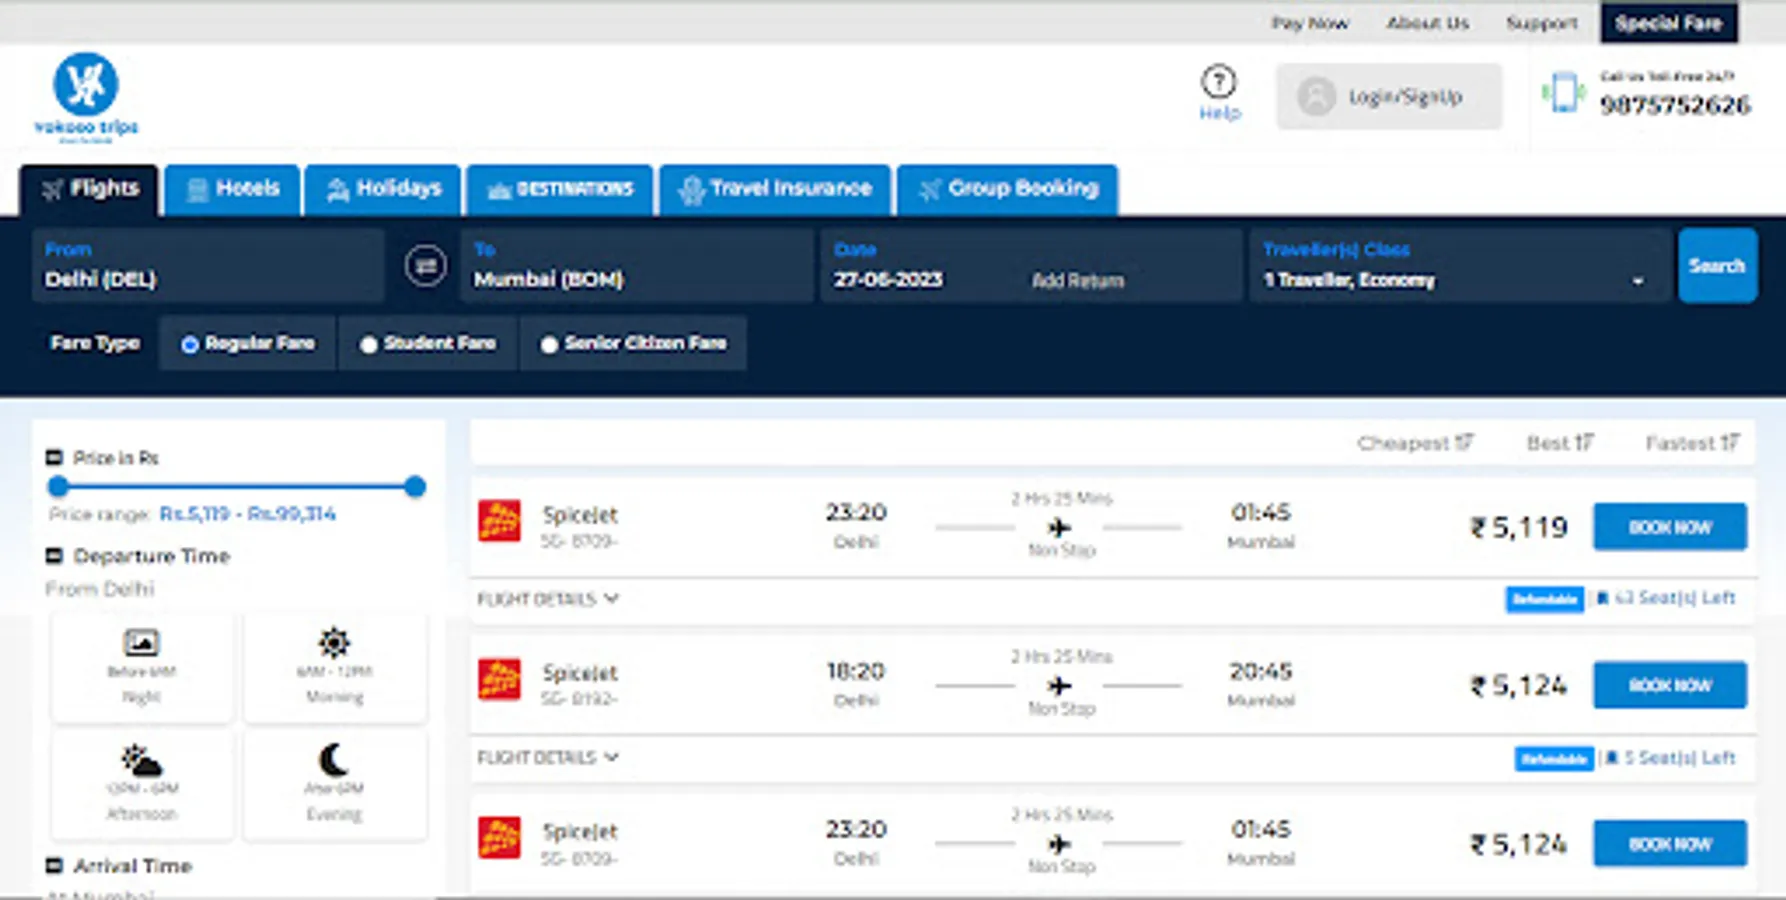The height and width of the screenshot is (900, 1786).
Task: Click the phone icon beside toll-free number
Action: [1563, 93]
